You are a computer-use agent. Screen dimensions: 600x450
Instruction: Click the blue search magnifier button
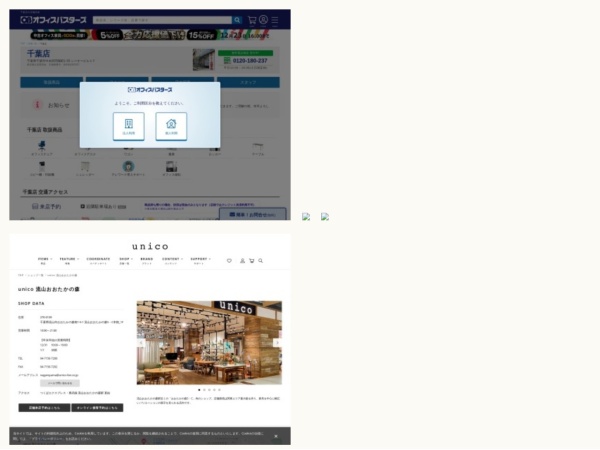(x=237, y=20)
